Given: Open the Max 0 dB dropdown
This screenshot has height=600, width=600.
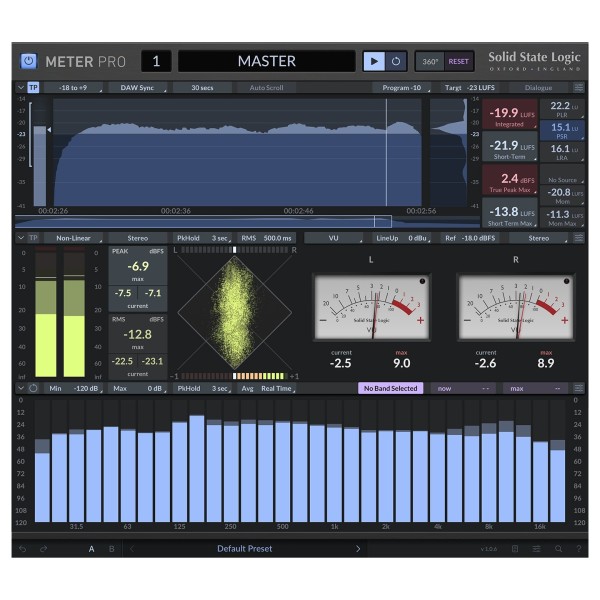Looking at the screenshot, I should click(138, 388).
